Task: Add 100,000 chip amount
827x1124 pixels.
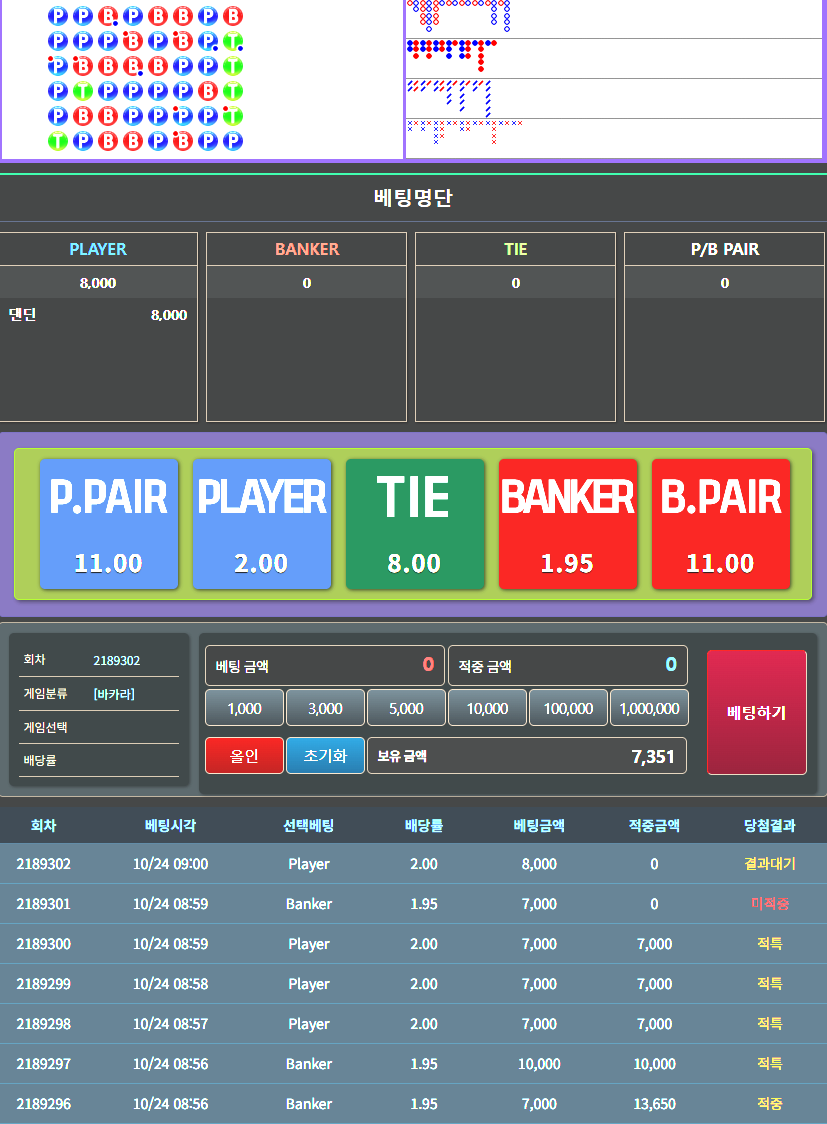Action: click(x=568, y=708)
